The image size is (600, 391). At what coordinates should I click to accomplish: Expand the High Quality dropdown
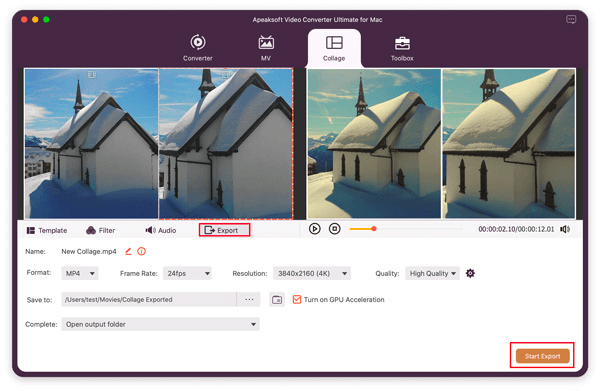coord(432,274)
